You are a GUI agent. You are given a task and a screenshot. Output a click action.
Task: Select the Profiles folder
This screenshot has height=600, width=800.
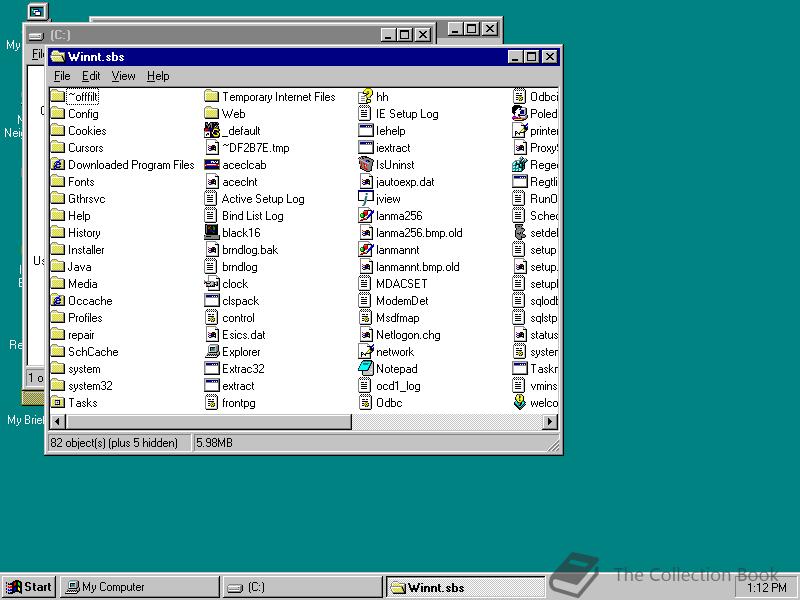77,318
